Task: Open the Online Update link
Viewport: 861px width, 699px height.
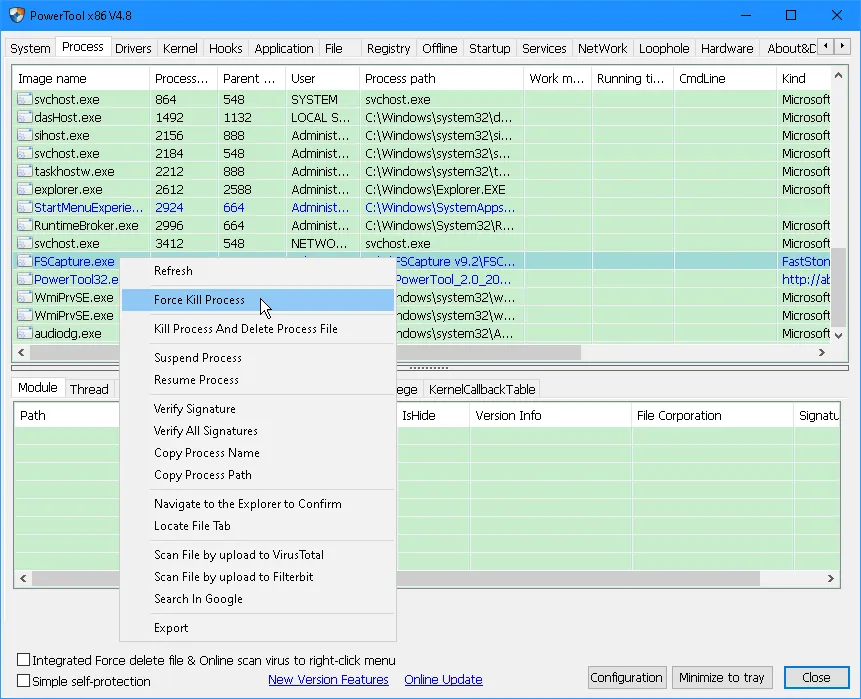Action: pos(443,679)
